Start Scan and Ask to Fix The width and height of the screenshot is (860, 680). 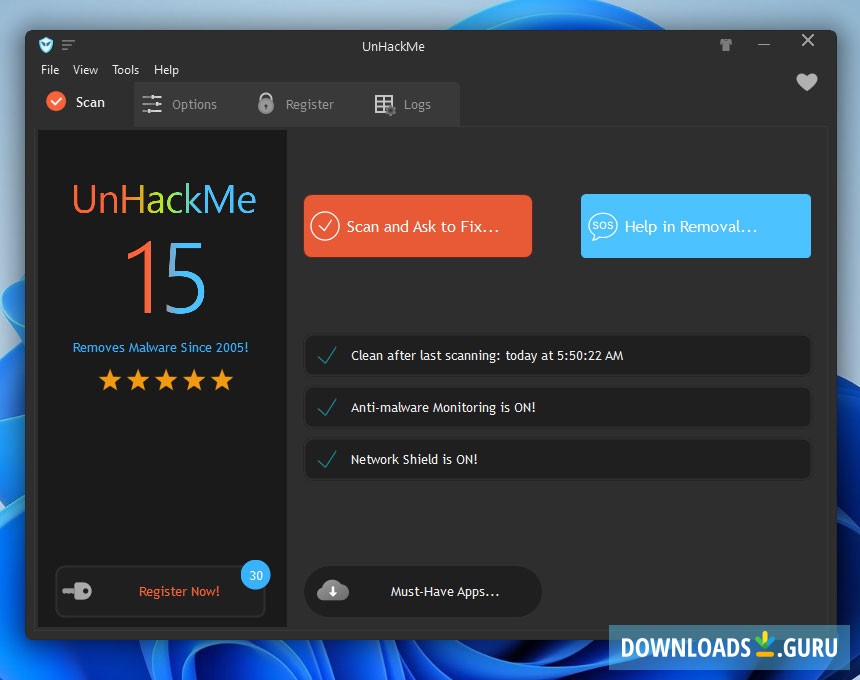(418, 226)
